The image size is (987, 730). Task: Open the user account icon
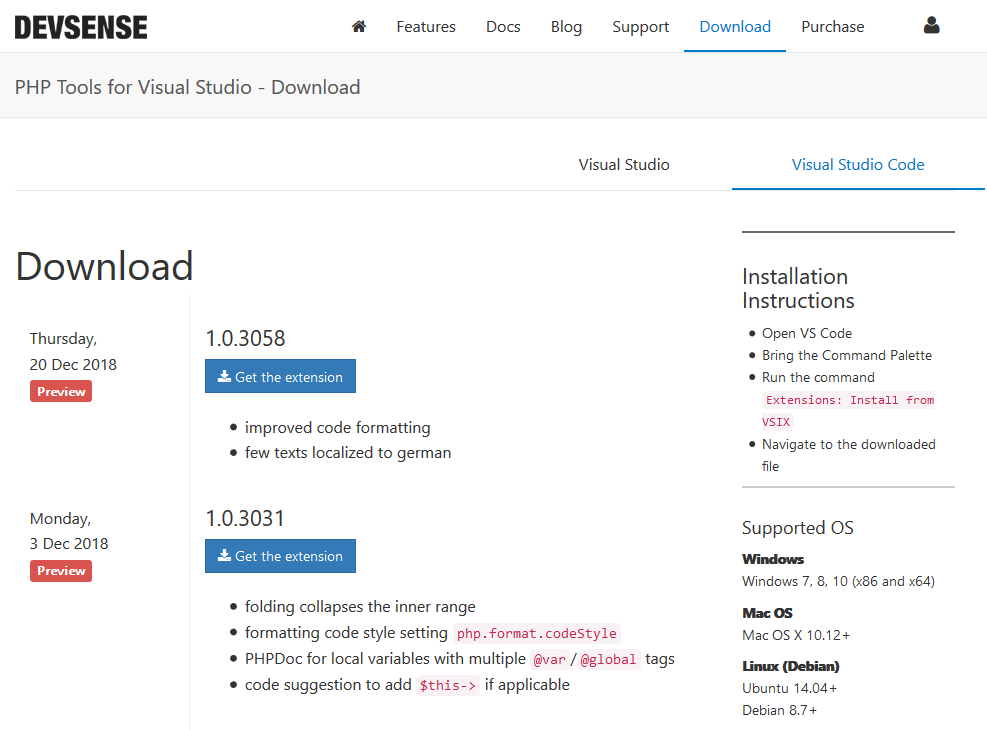[932, 25]
